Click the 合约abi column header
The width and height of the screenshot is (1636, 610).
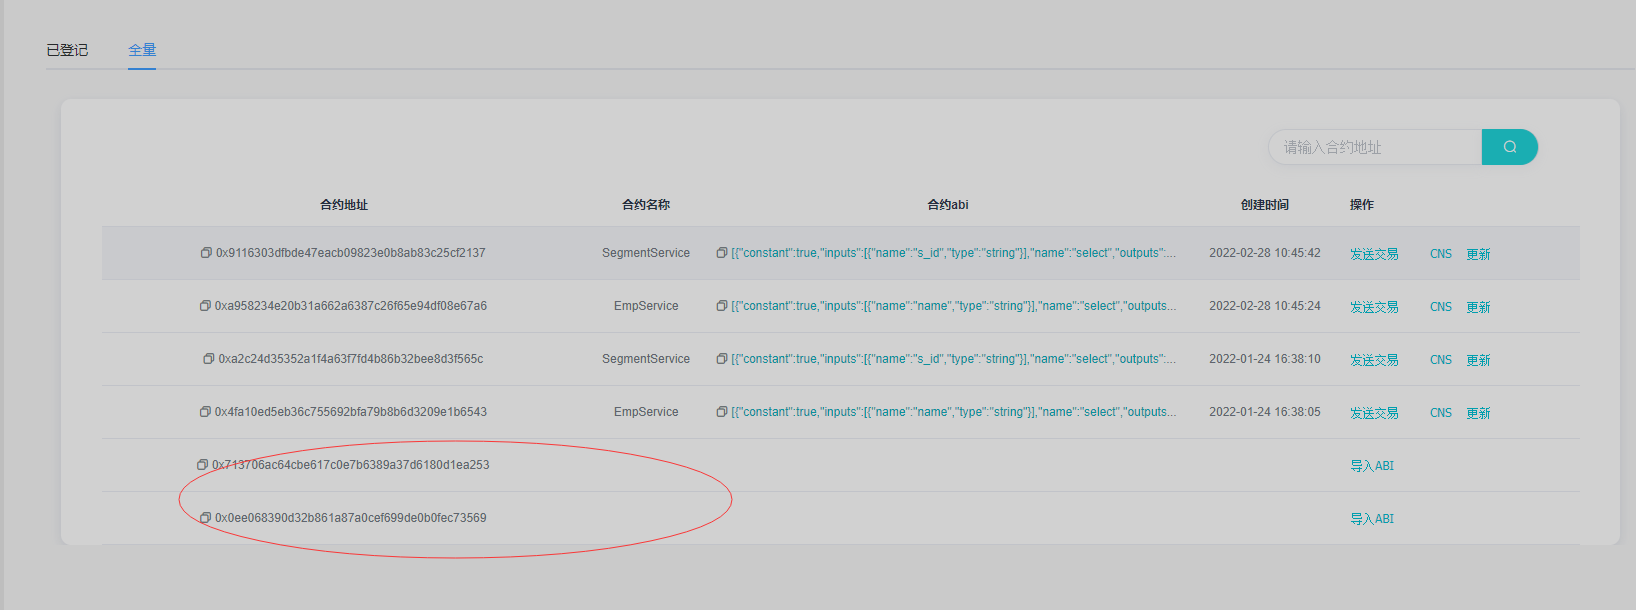pos(948,205)
